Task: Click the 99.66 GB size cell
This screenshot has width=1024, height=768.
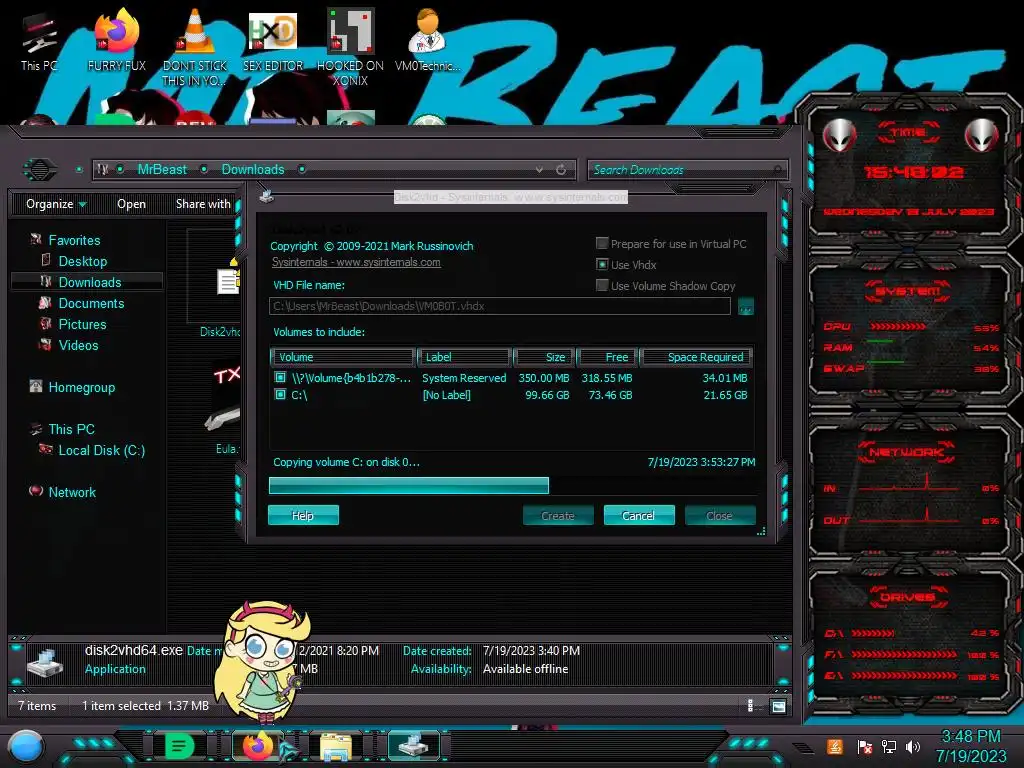Action: tap(547, 394)
